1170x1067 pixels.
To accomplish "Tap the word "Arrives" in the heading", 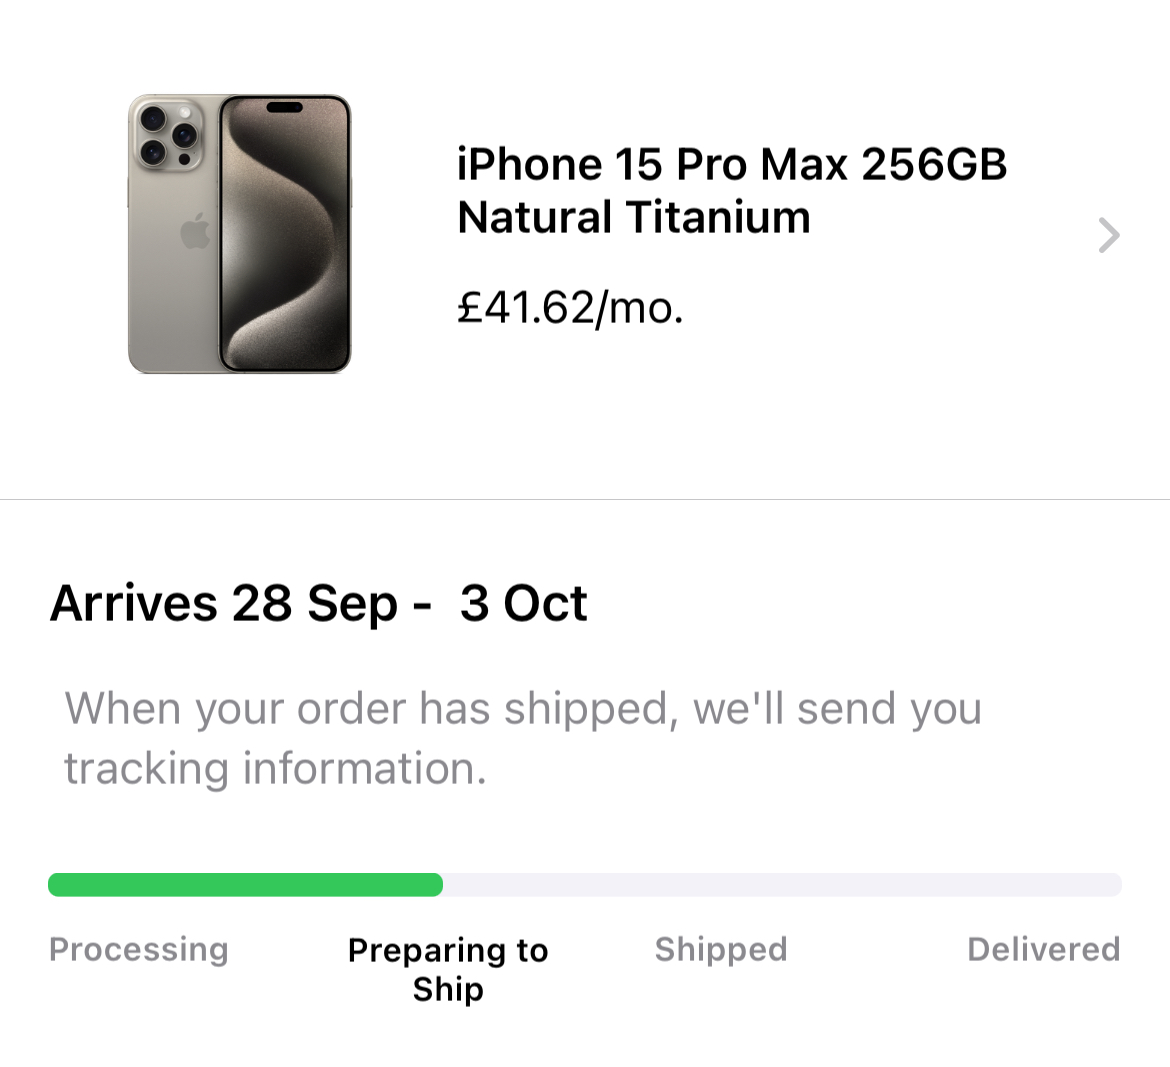I will 133,604.
